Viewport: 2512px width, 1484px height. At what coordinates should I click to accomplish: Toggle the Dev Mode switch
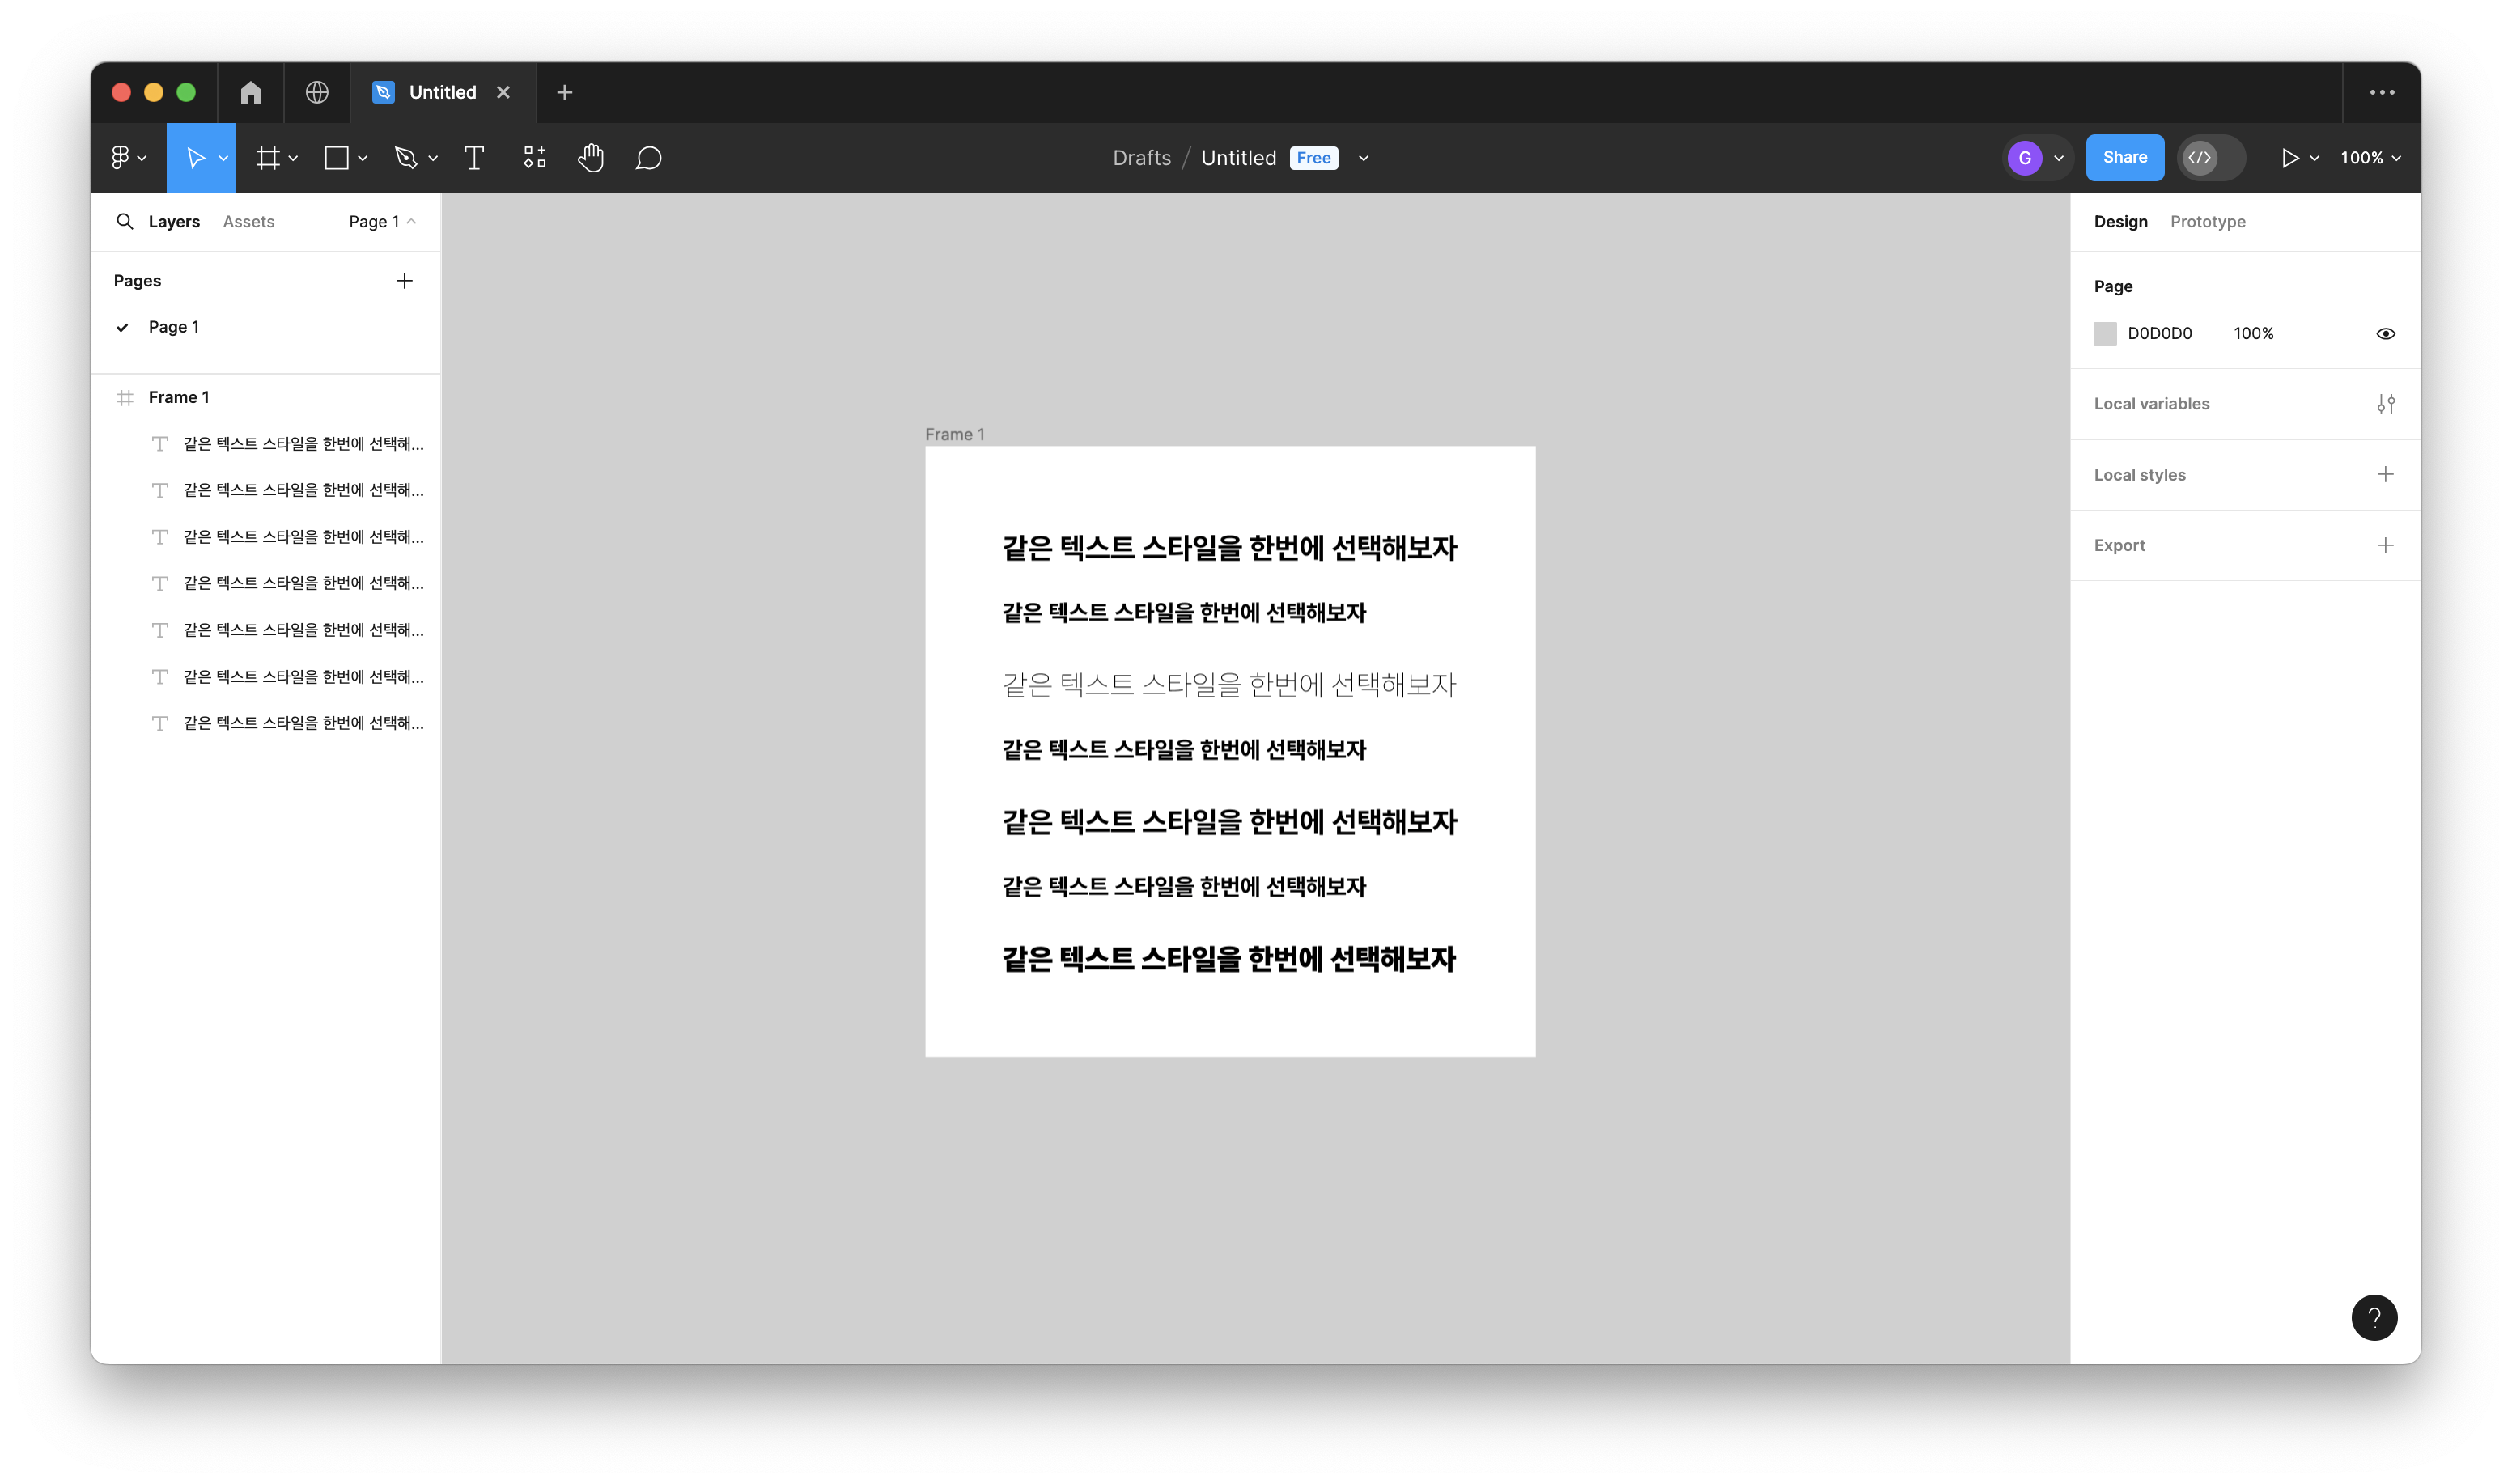click(x=2210, y=158)
